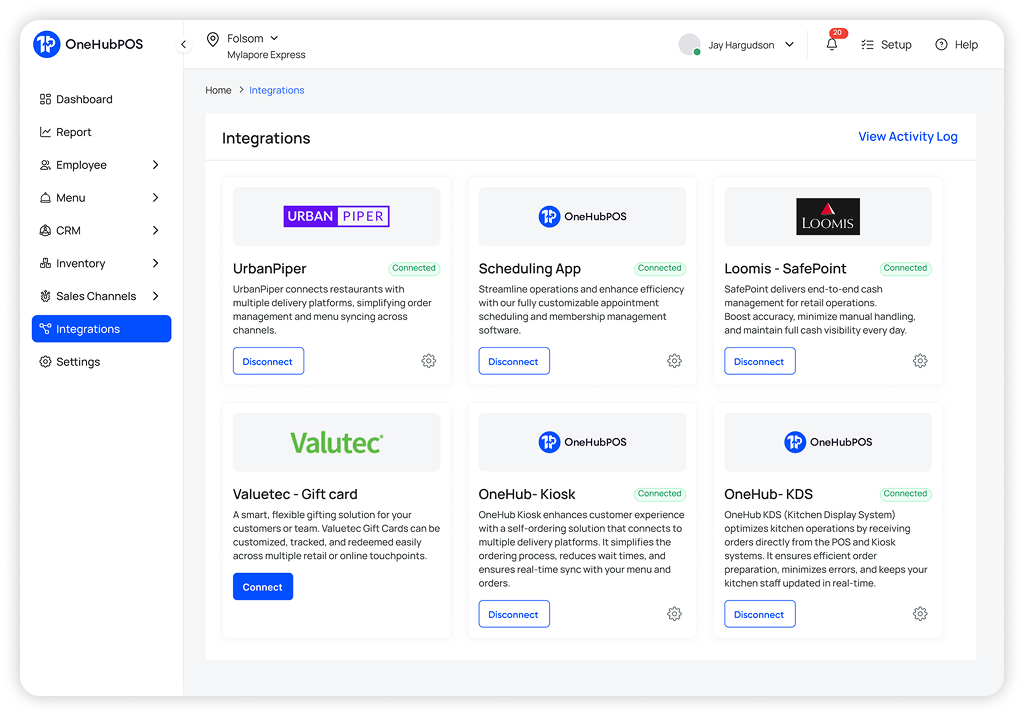
Task: Open notifications bell with 20 badge
Action: pos(832,44)
